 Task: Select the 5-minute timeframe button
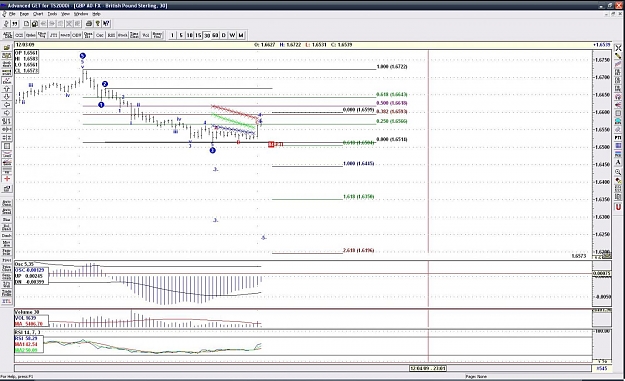pyautogui.click(x=181, y=35)
